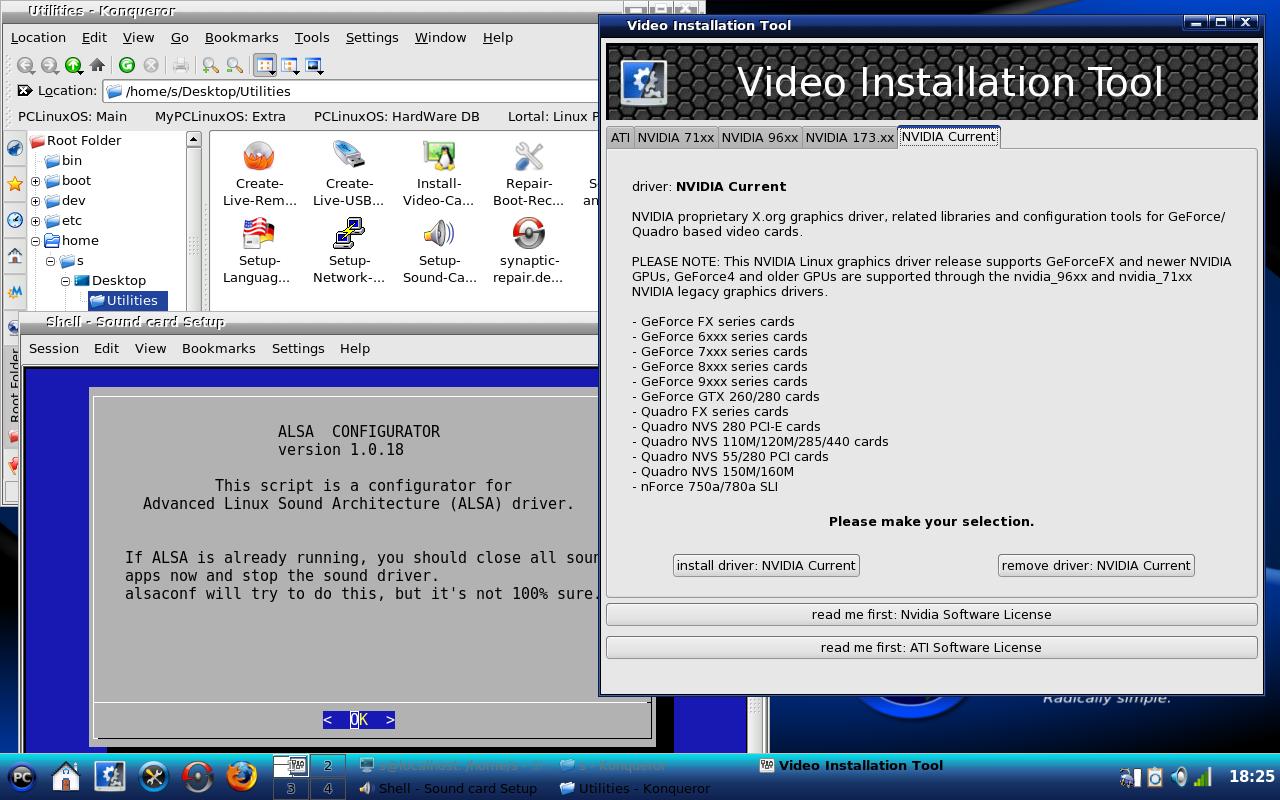The width and height of the screenshot is (1280, 800).
Task: Open the Location menu in Konqueror
Action: point(38,37)
